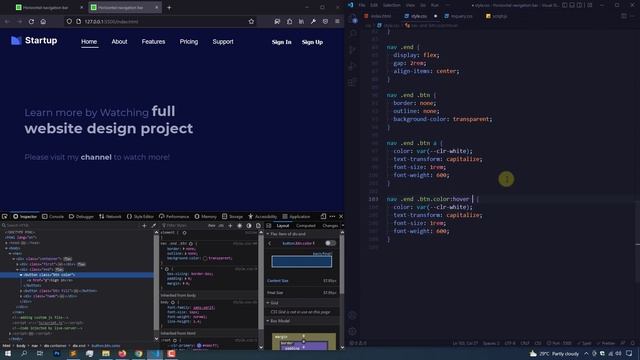Select the highlighted button btn color node
The image size is (640, 360).
pos(77,275)
